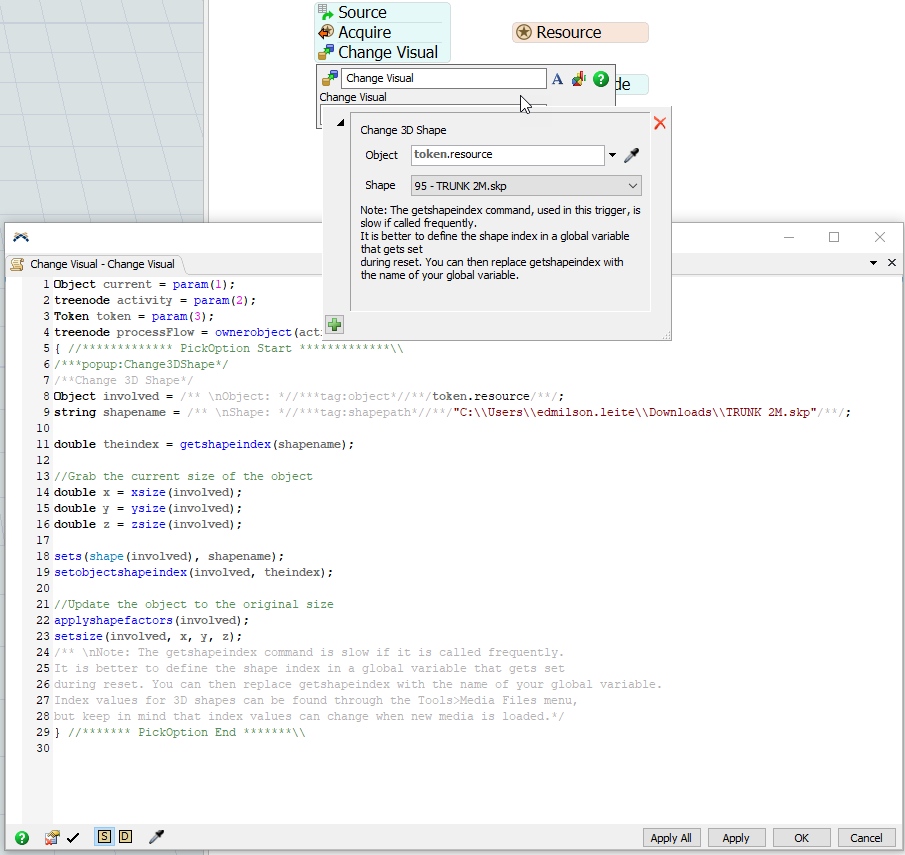The width and height of the screenshot is (905, 855).
Task: Select the Acquire activity in process flow
Action: tap(364, 32)
